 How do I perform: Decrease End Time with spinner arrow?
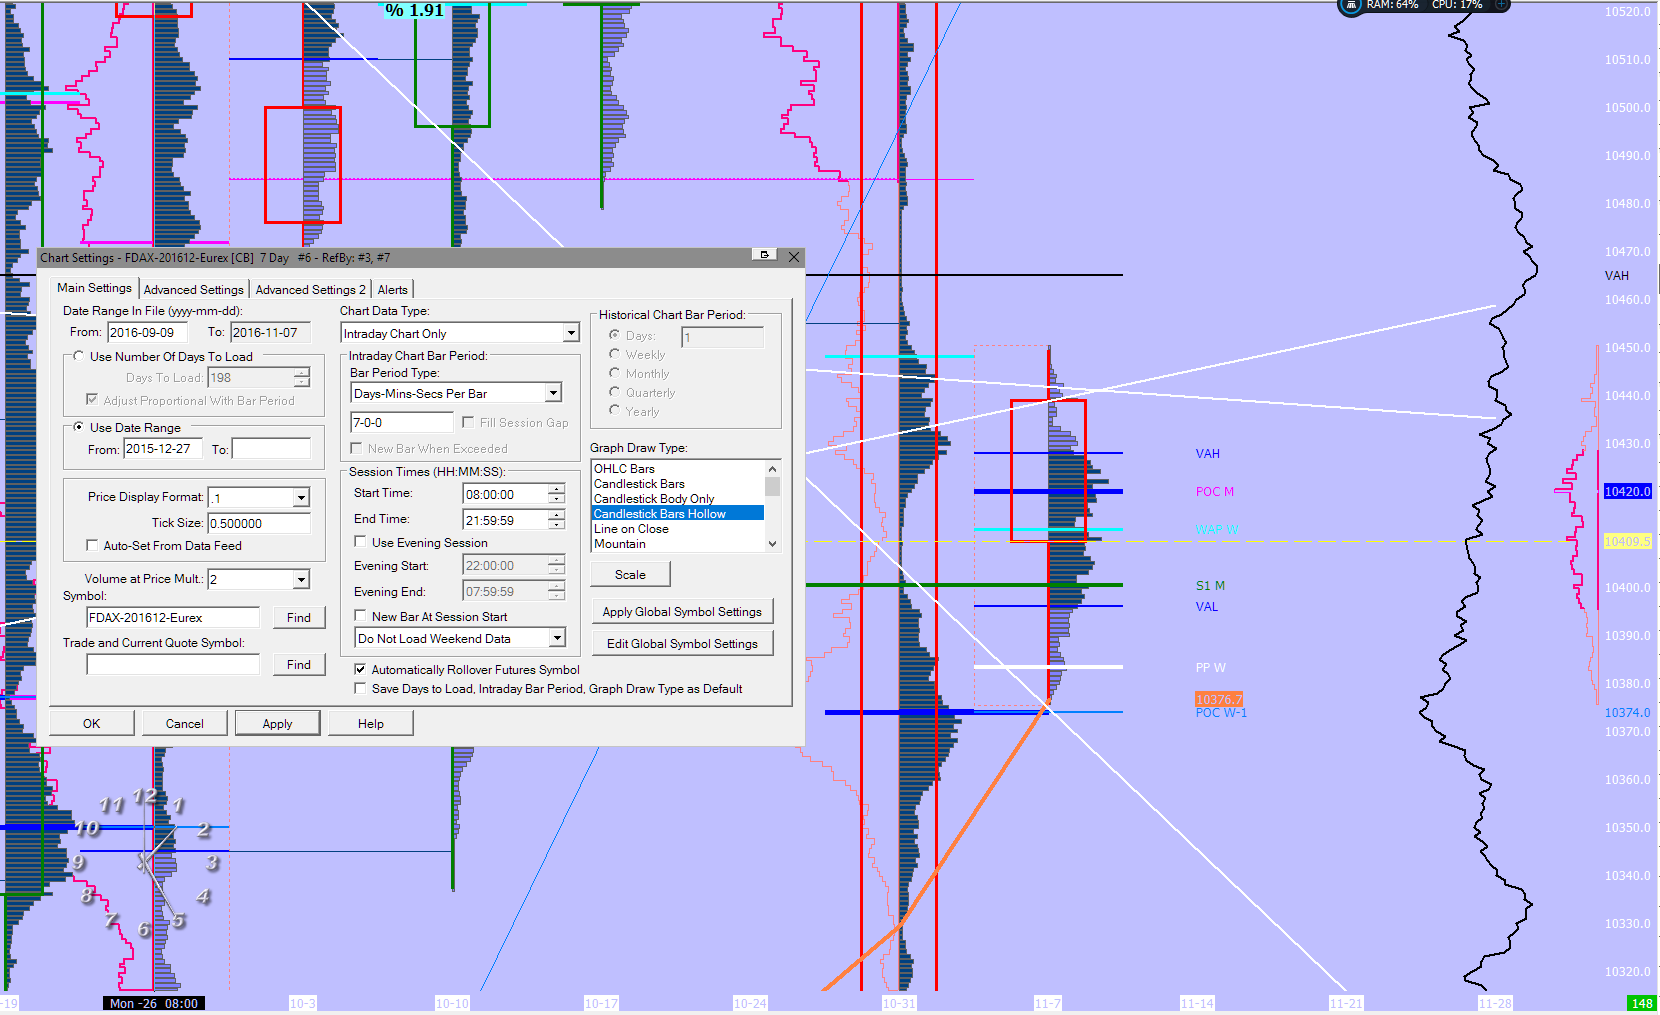(557, 525)
